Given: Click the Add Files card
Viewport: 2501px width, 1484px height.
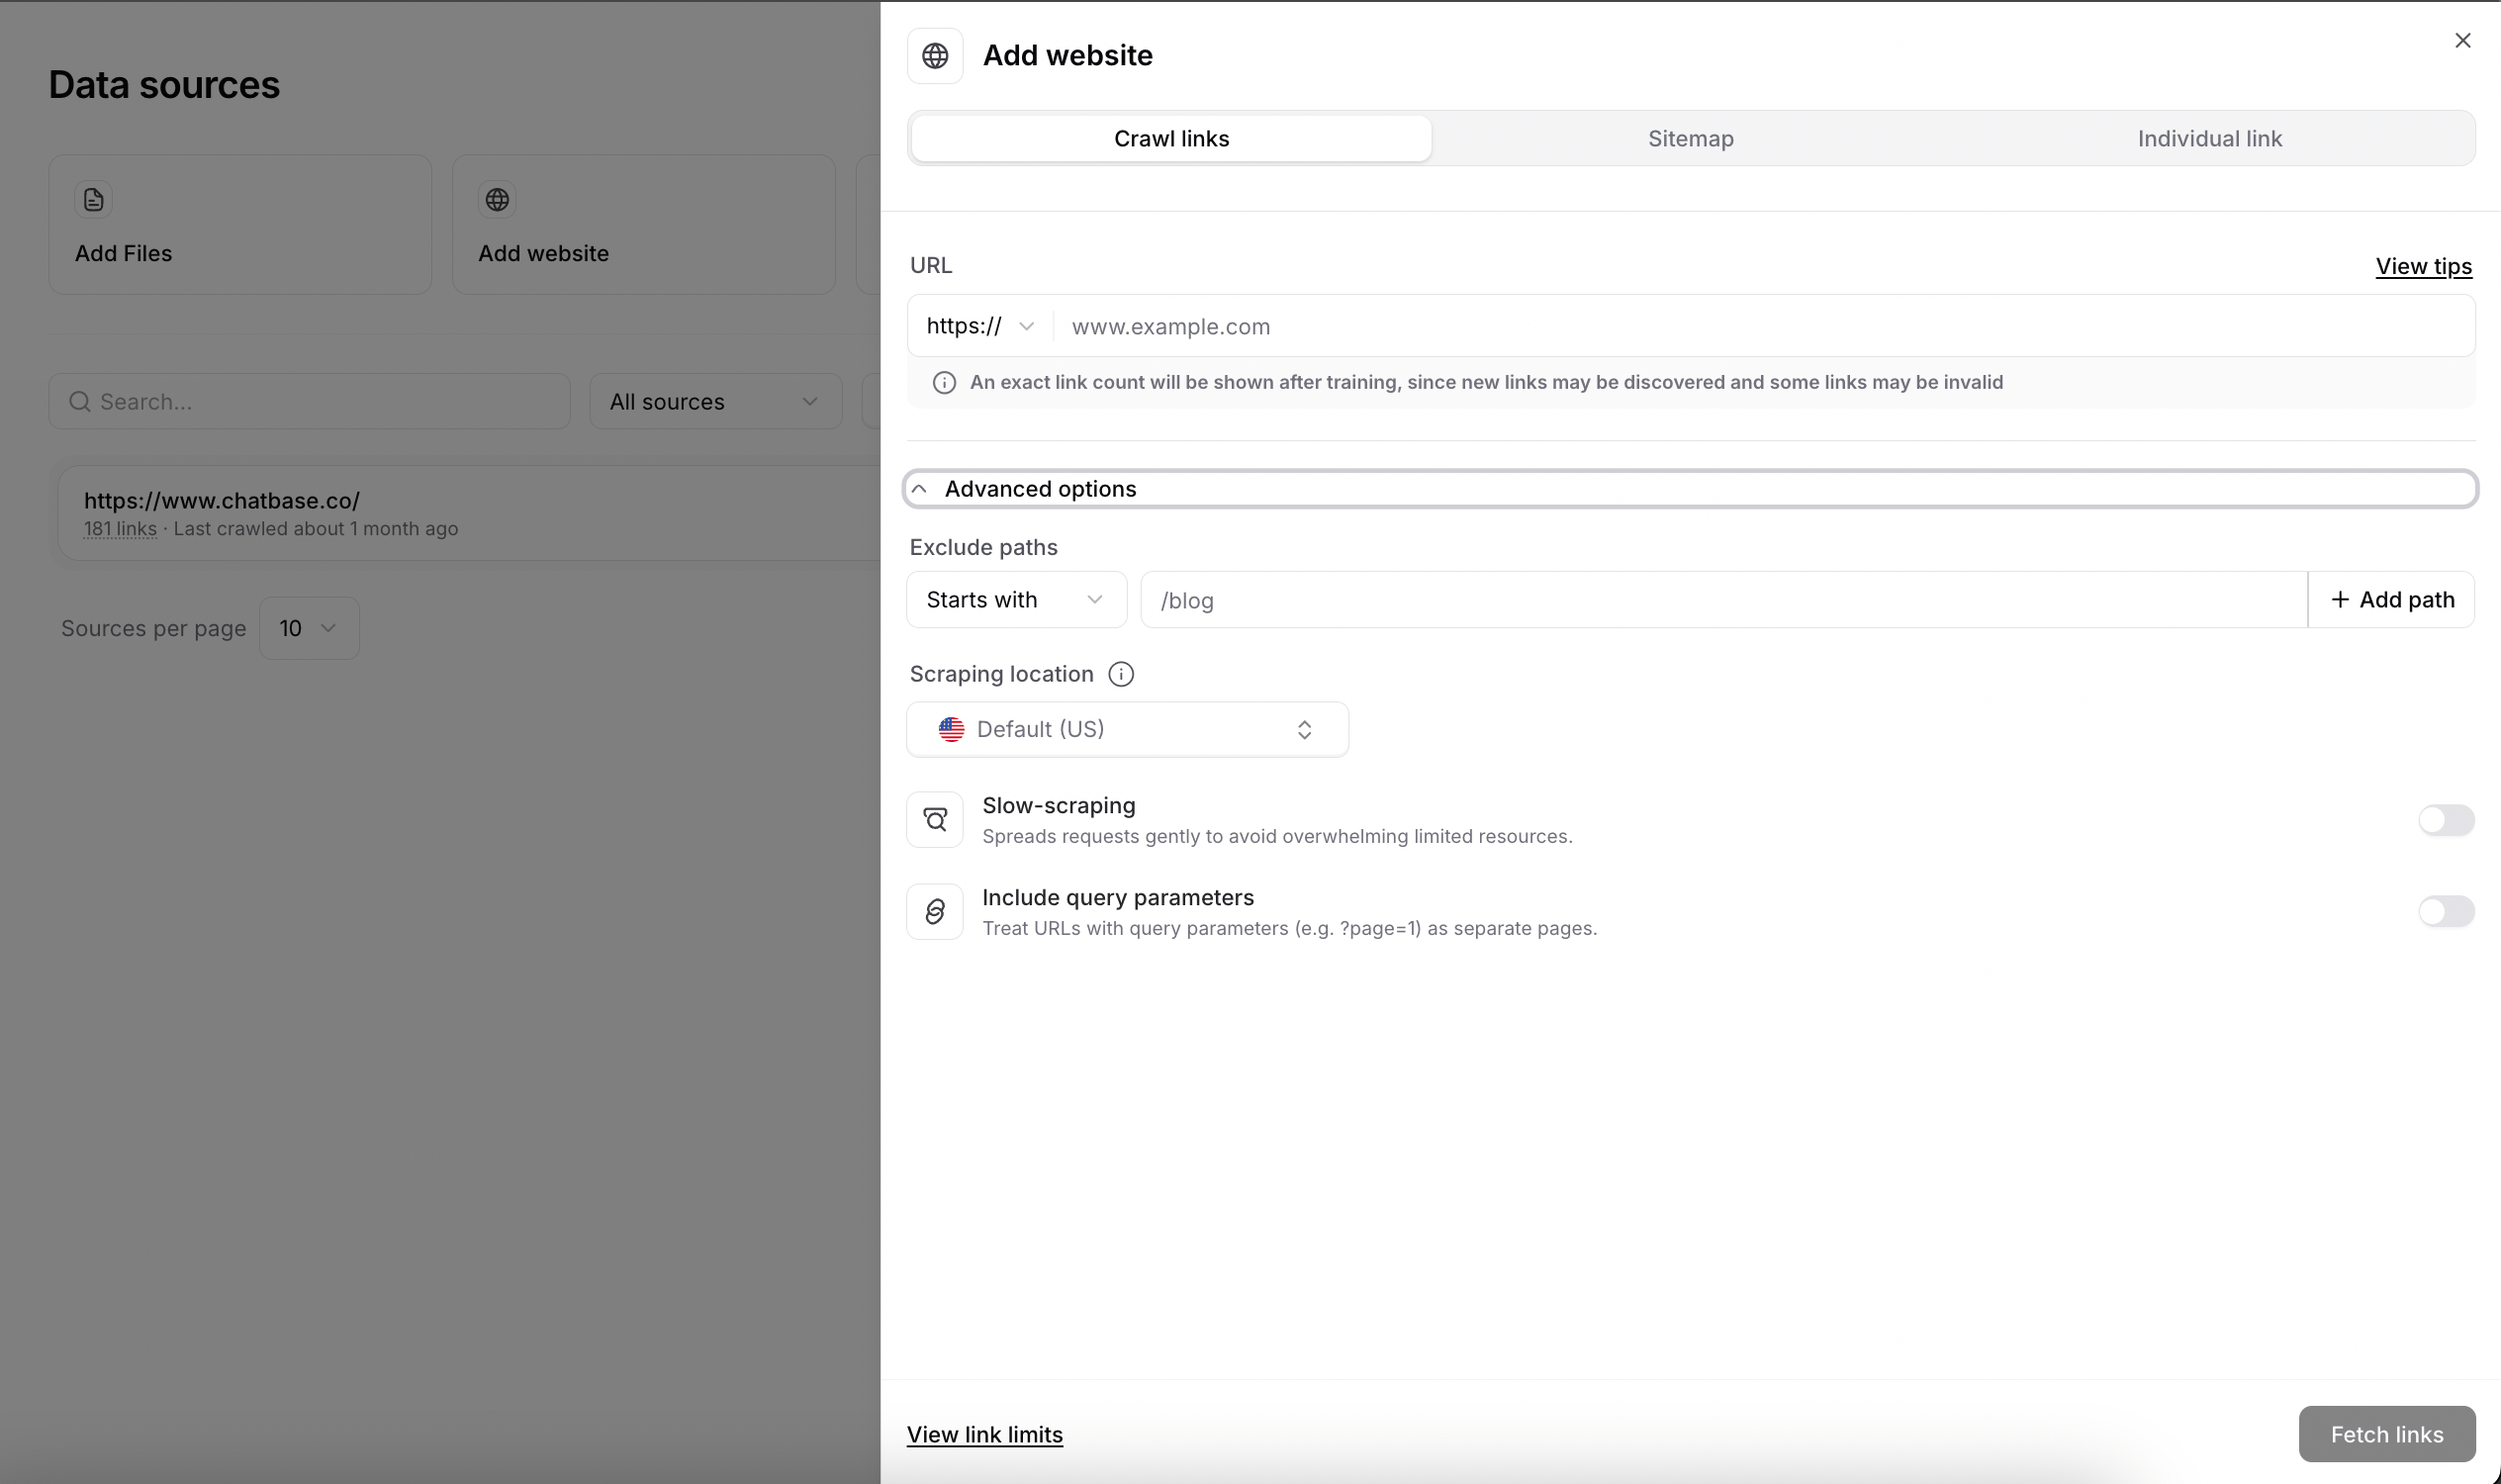Looking at the screenshot, I should tap(240, 225).
